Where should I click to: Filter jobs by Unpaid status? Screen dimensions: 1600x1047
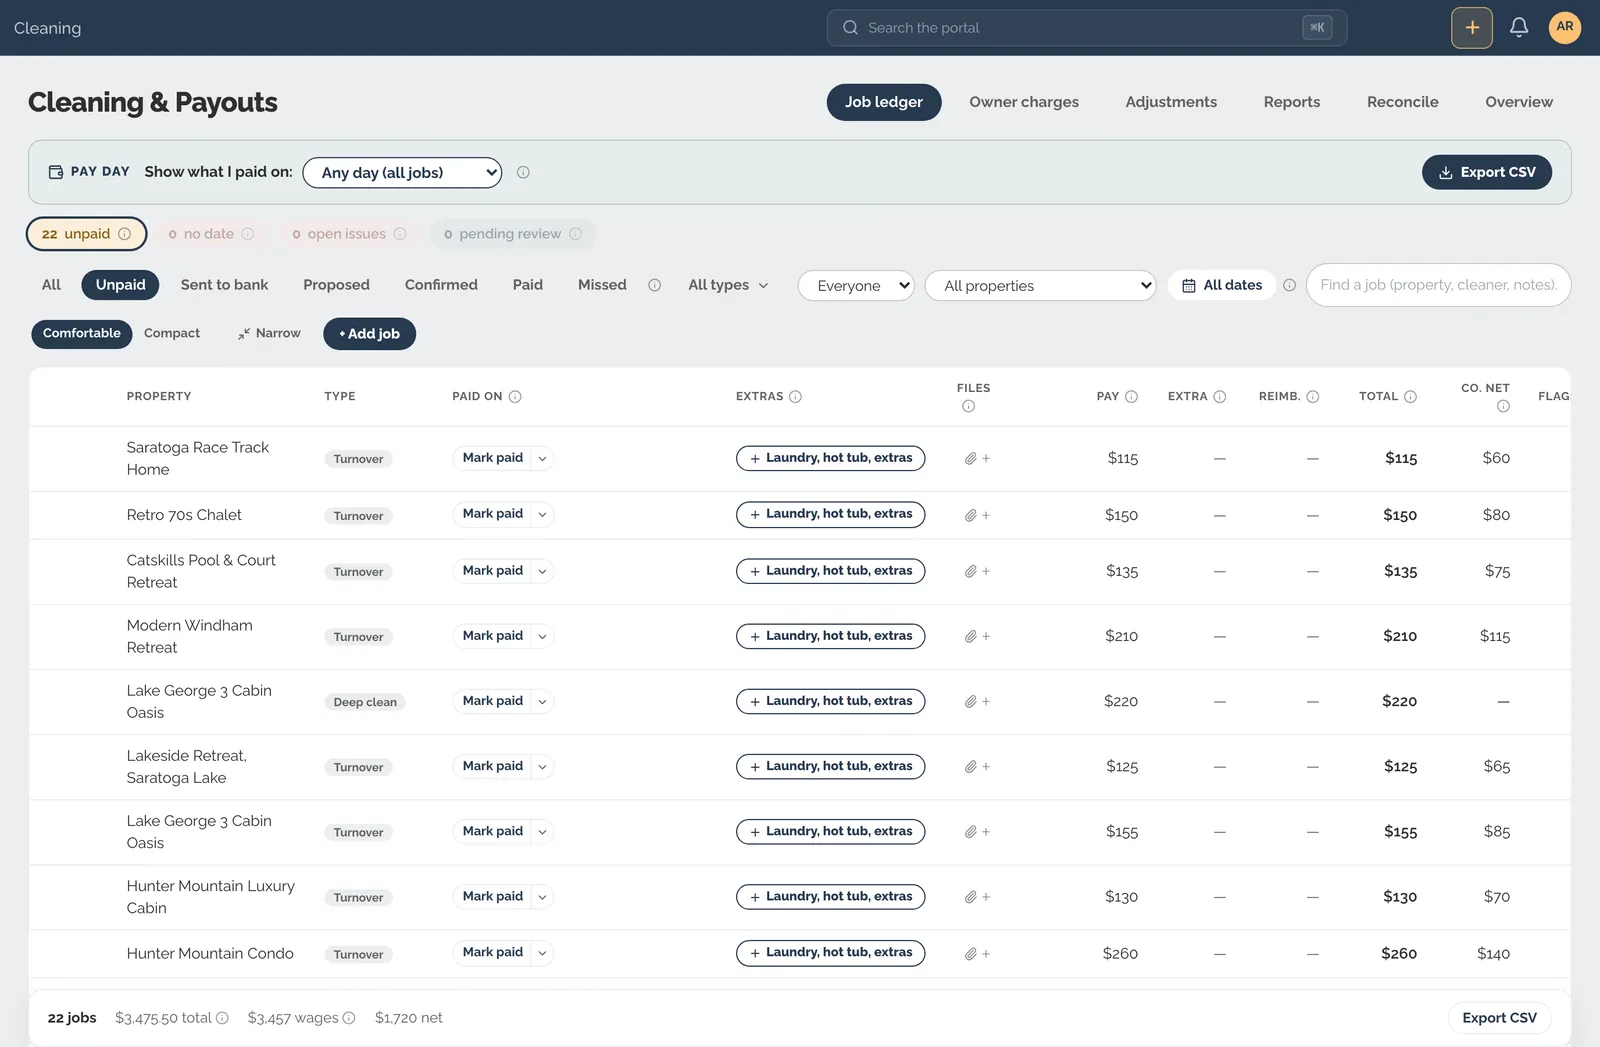121,285
